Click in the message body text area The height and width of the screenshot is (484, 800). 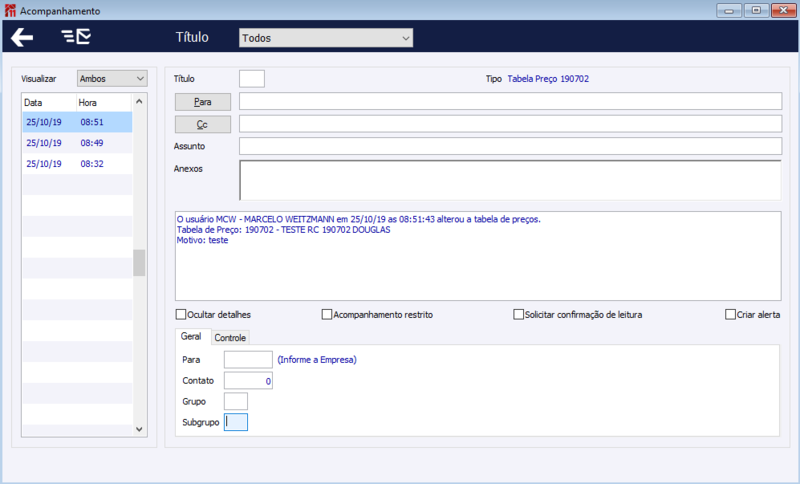click(x=478, y=256)
